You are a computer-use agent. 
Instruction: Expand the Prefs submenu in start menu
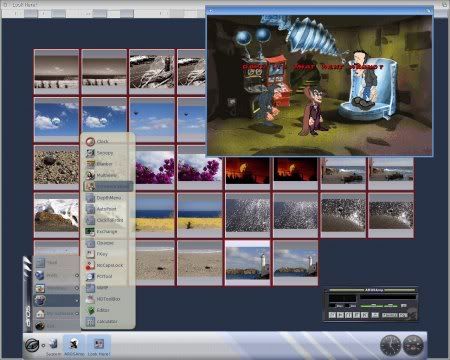77,275
